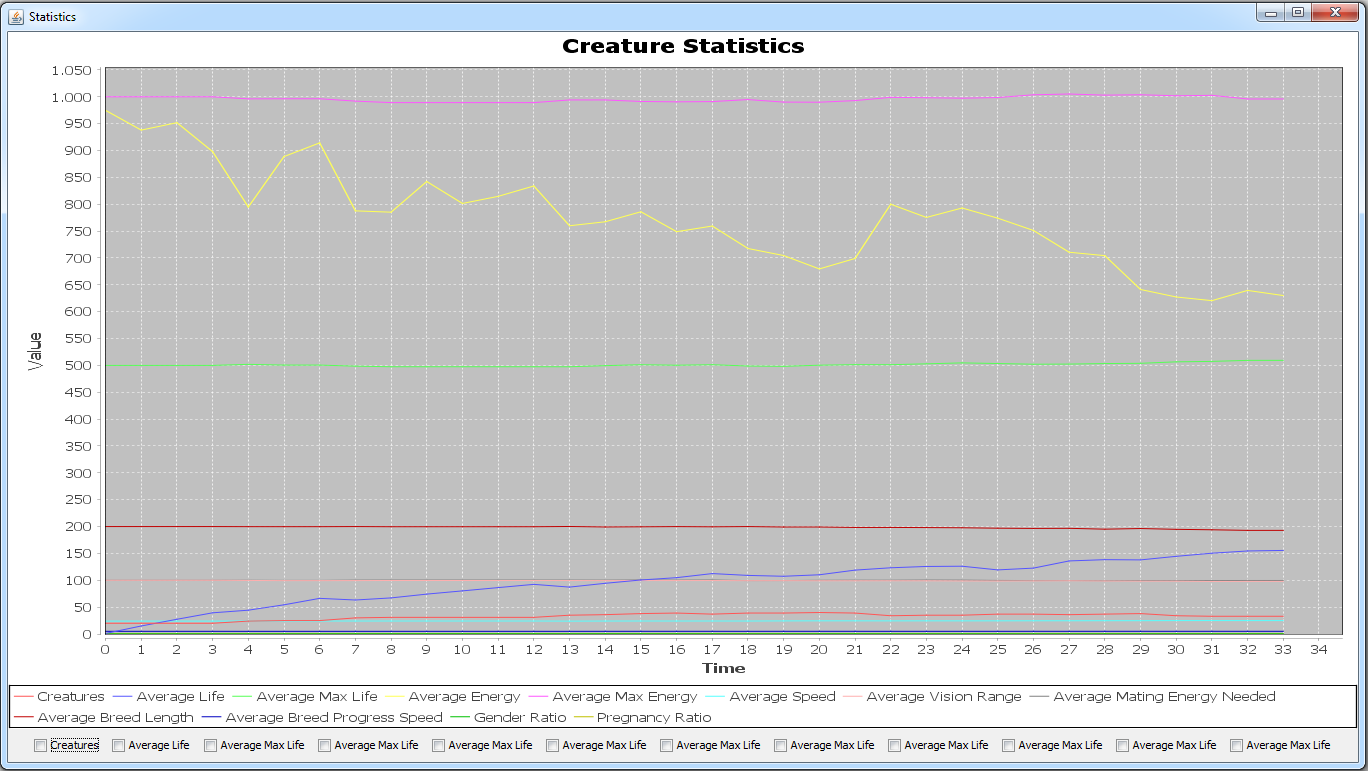This screenshot has width=1368, height=771.
Task: Select the Average Vision Range legend entry
Action: [x=932, y=696]
